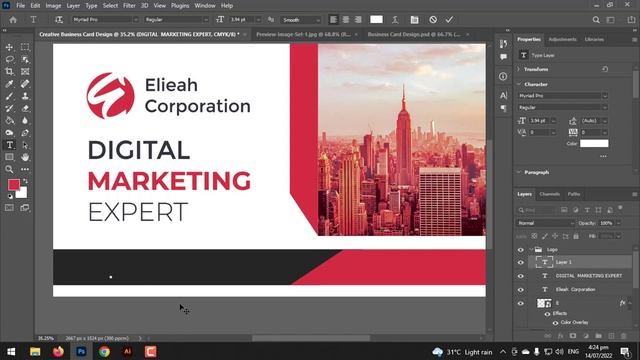Cancel current text edits
Screen dimensions: 640x360
point(433,20)
